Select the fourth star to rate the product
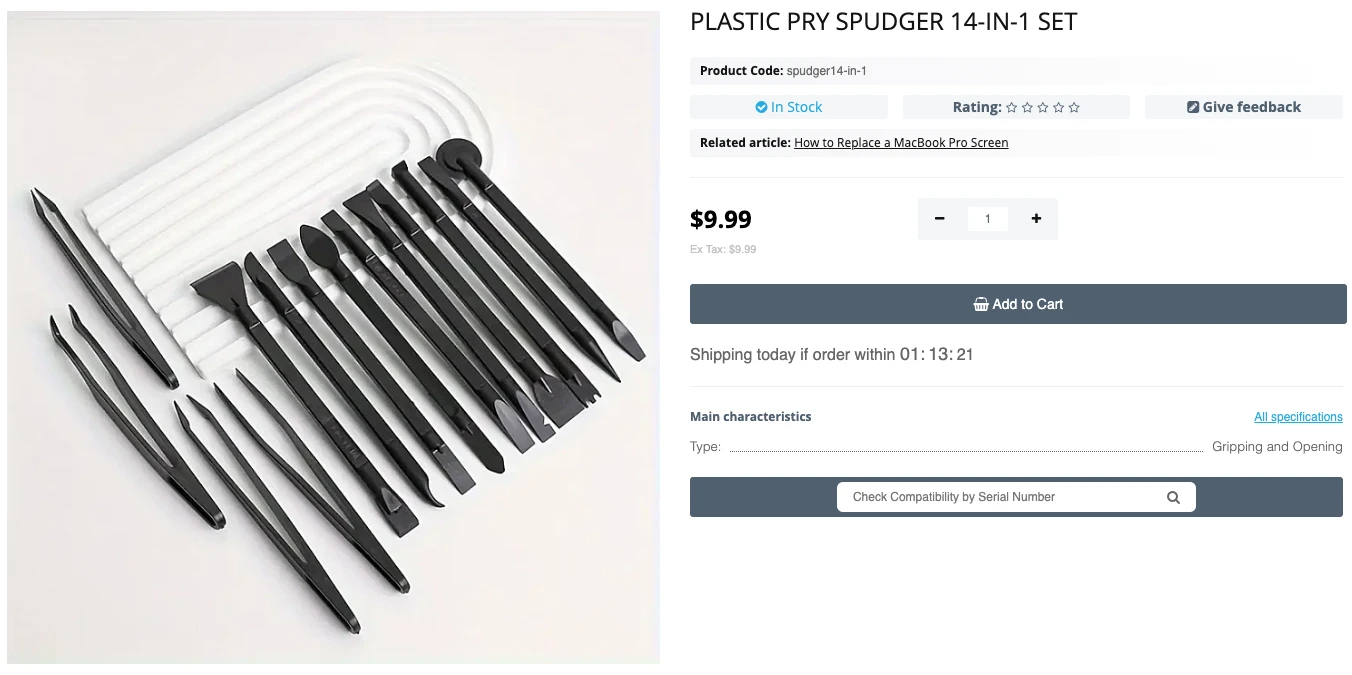Screen dimensions: 1352x675 pos(1058,107)
